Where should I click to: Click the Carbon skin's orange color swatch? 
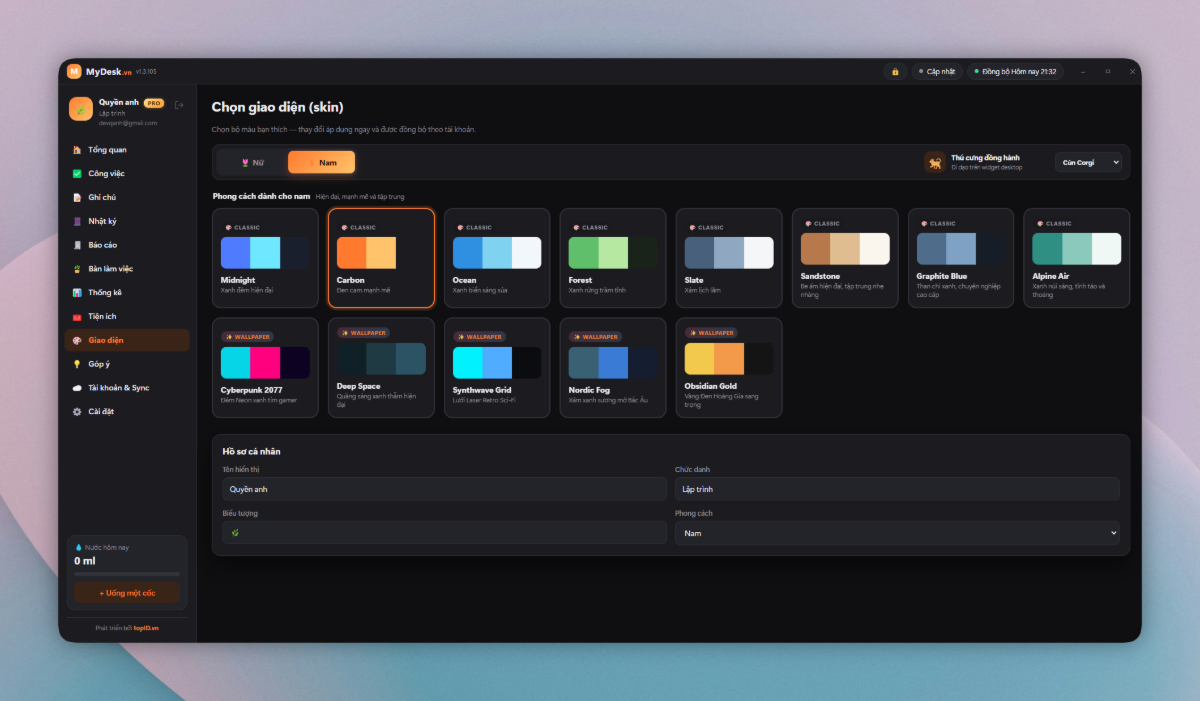351,253
